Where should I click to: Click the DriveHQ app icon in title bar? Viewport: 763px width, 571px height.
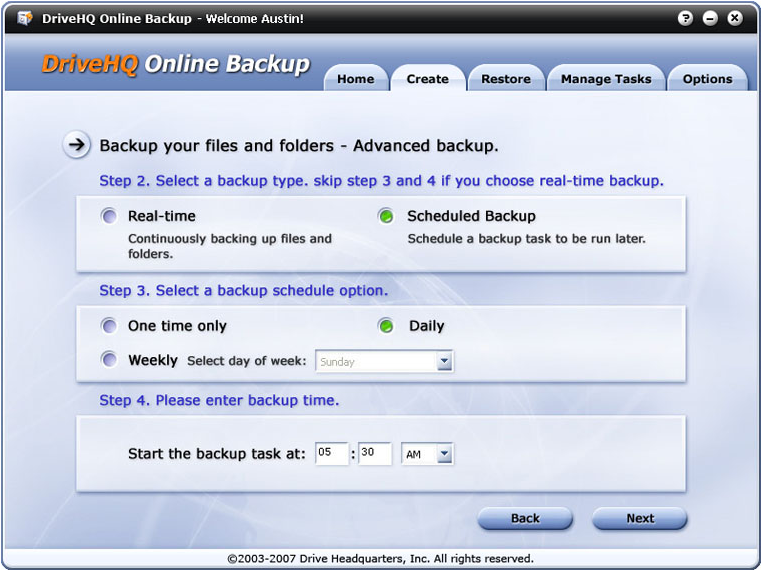pos(25,18)
